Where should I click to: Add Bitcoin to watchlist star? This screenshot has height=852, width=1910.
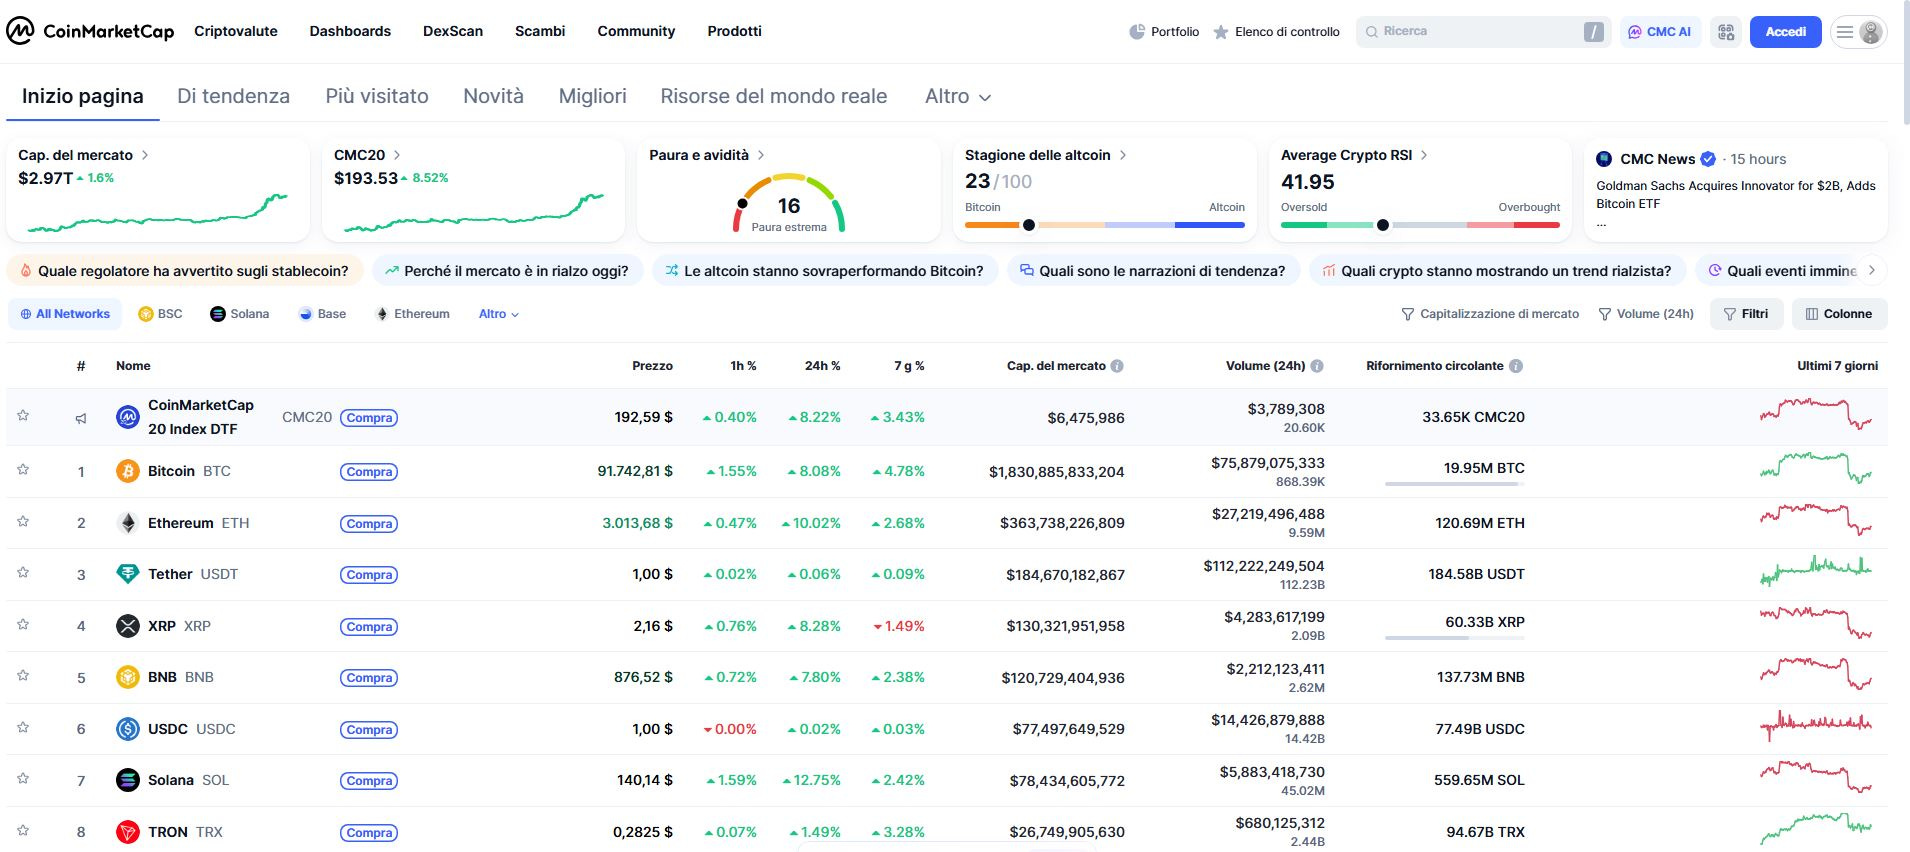pyautogui.click(x=23, y=470)
